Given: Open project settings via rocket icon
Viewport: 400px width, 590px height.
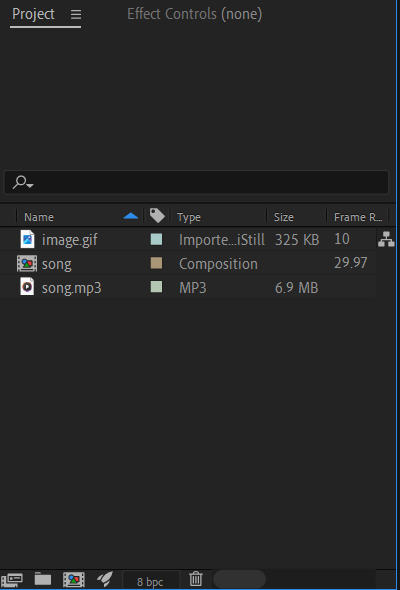Looking at the screenshot, I should [105, 579].
